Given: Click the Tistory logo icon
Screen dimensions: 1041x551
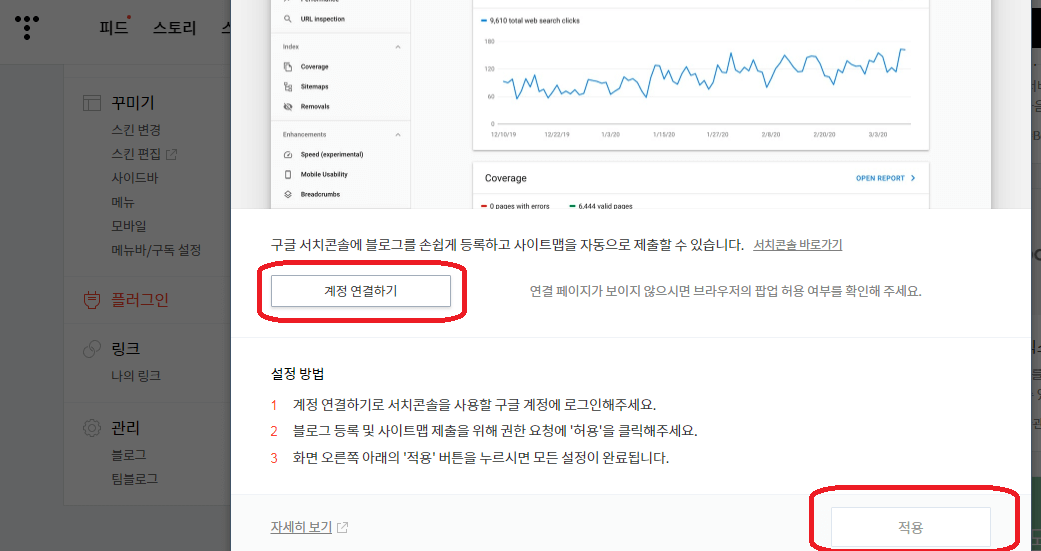Looking at the screenshot, I should click(x=27, y=28).
